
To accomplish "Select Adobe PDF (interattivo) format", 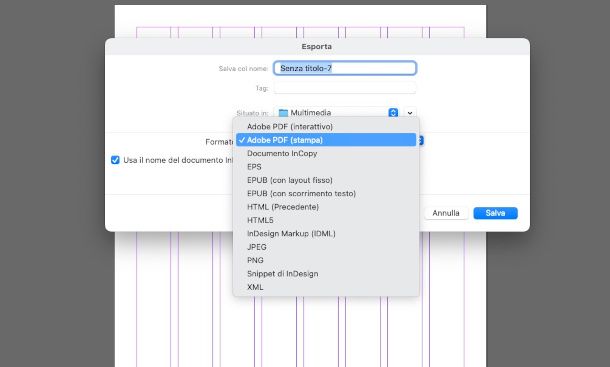I will [326, 126].
